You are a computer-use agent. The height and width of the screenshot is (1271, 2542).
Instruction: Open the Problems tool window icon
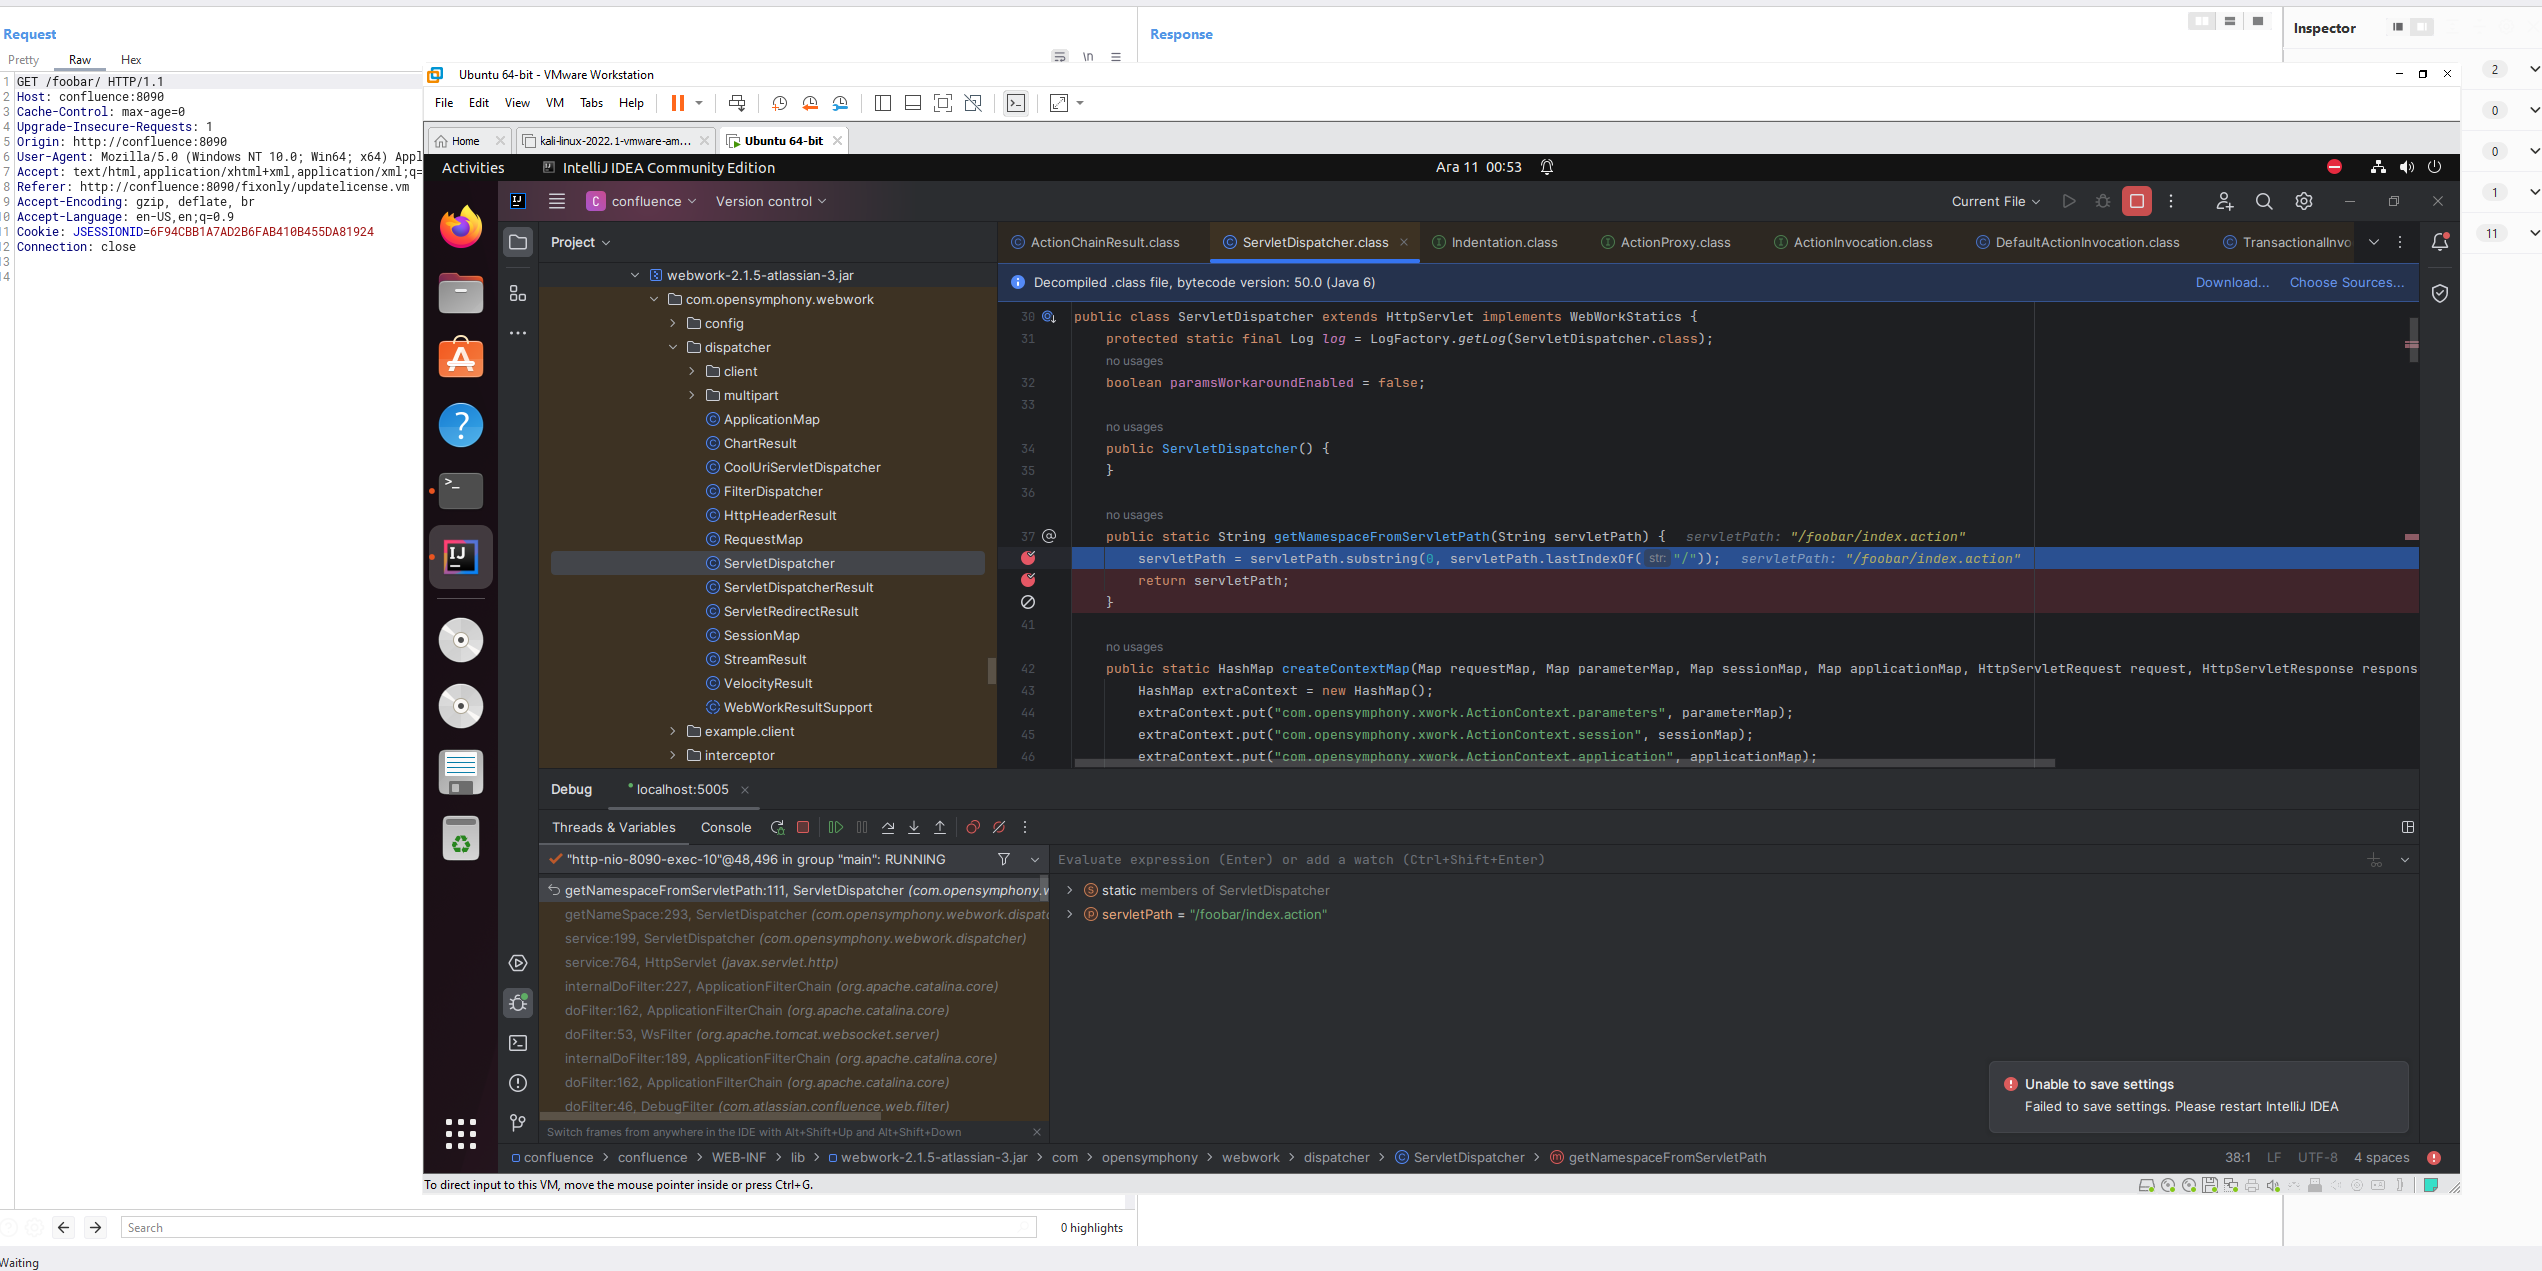click(x=518, y=1083)
